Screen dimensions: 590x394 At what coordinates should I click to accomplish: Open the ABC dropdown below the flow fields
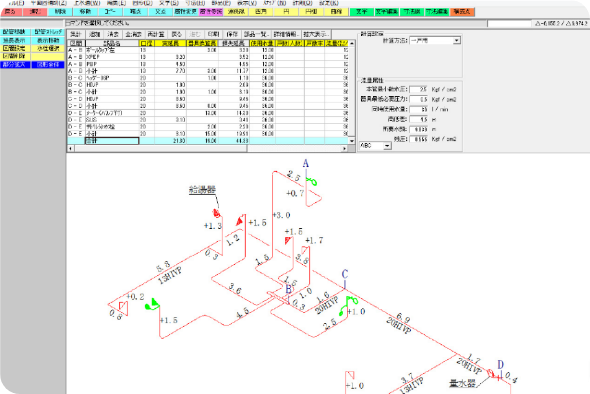376,146
